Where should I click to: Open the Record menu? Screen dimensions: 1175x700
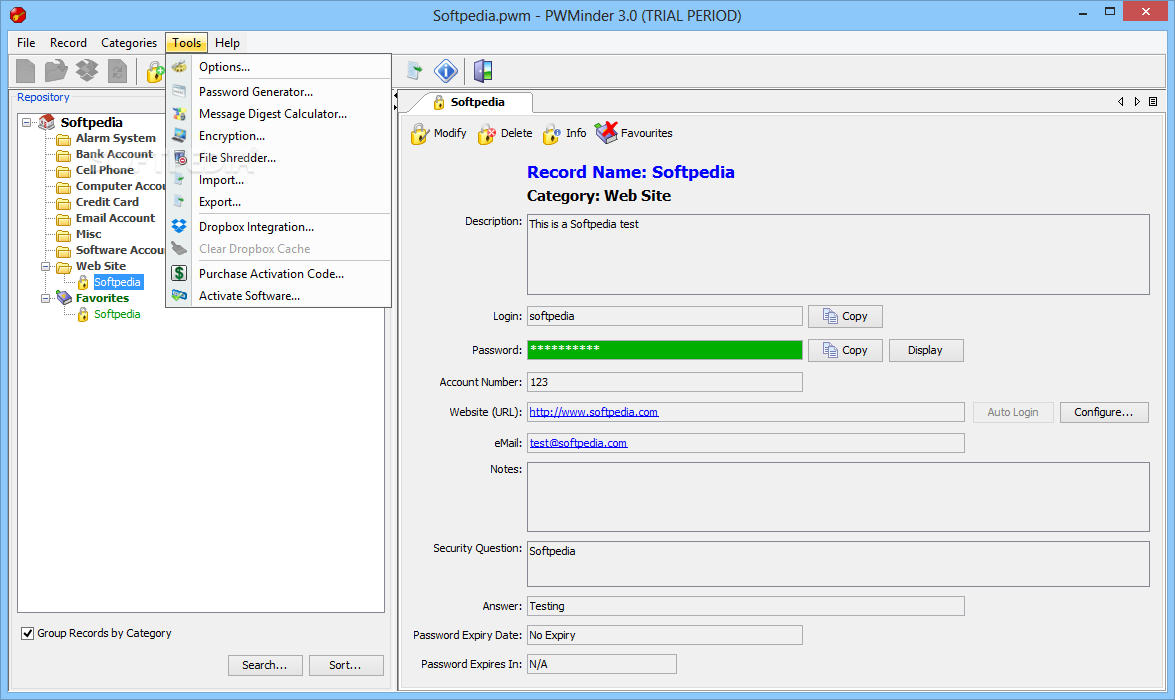pyautogui.click(x=68, y=43)
